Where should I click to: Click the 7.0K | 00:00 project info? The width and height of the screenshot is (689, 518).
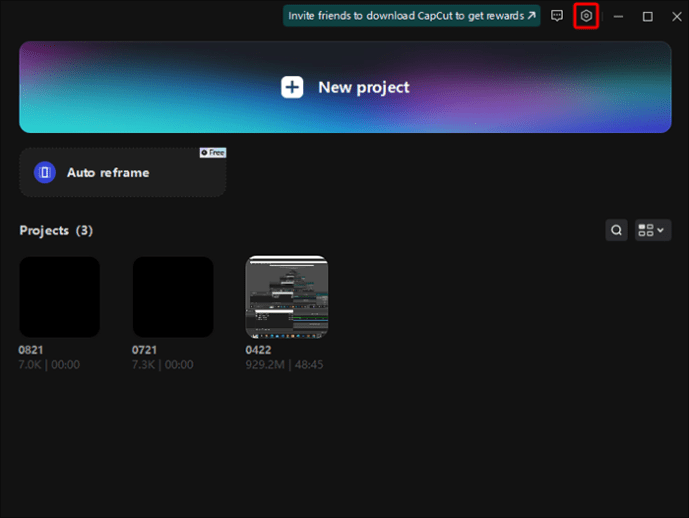[49, 365]
